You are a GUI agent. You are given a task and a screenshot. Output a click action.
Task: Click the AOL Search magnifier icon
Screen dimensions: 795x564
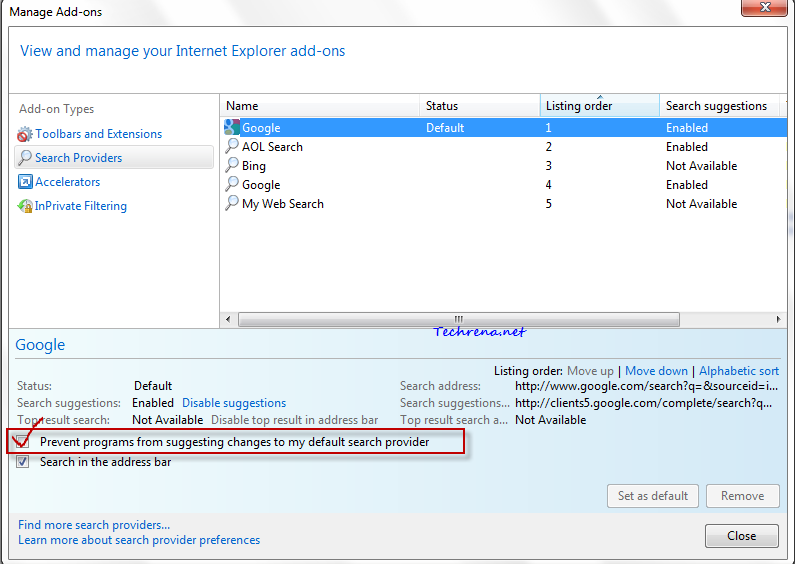(x=232, y=146)
